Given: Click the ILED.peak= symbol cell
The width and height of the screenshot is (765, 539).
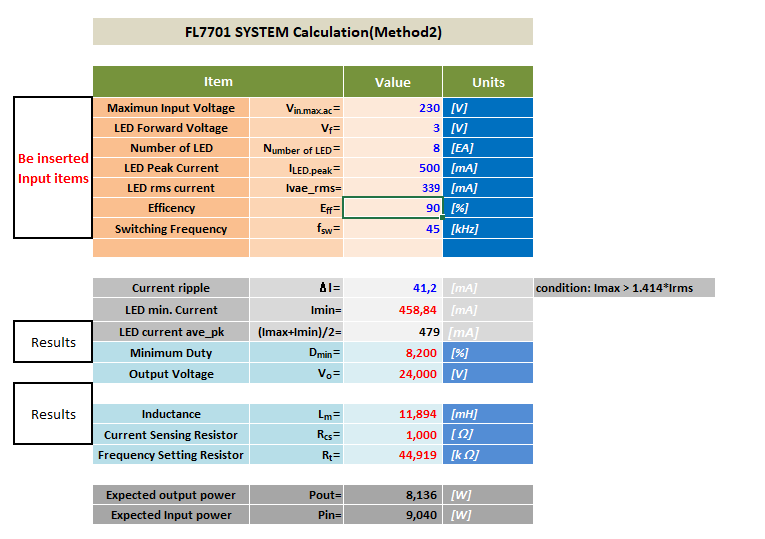Looking at the screenshot, I should [x=296, y=168].
